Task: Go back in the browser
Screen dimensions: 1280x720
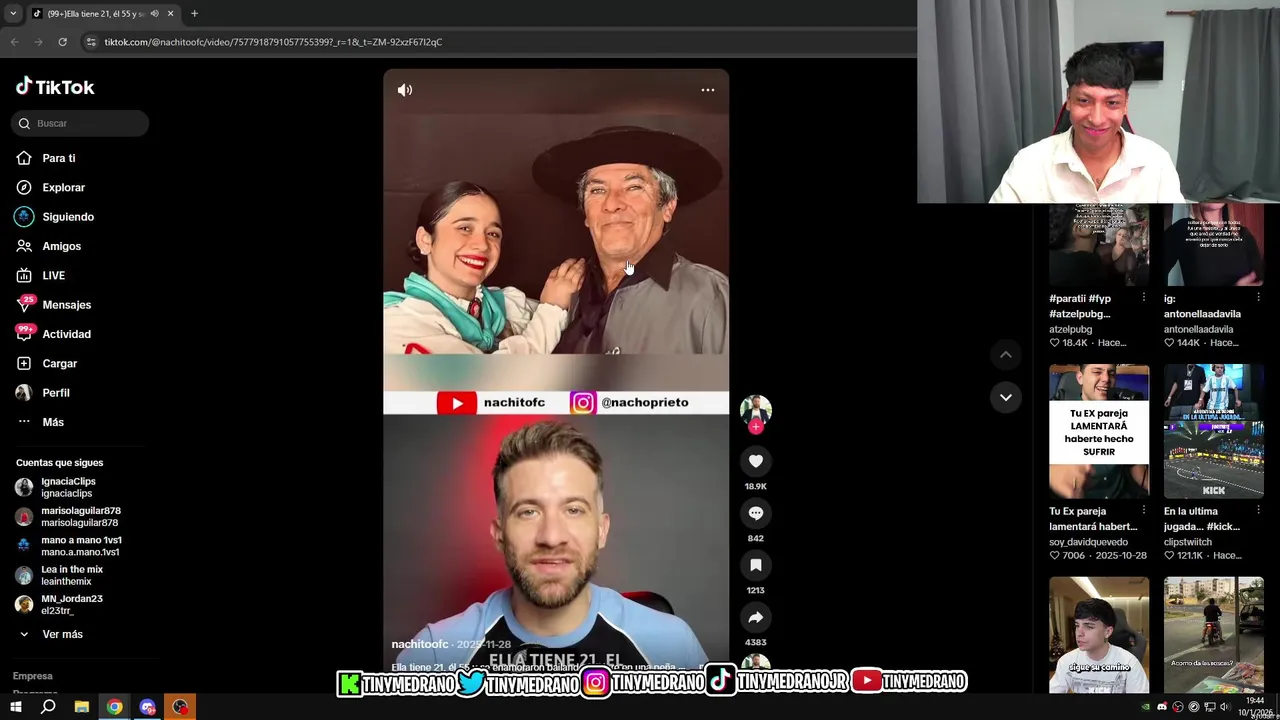Action: click(14, 42)
